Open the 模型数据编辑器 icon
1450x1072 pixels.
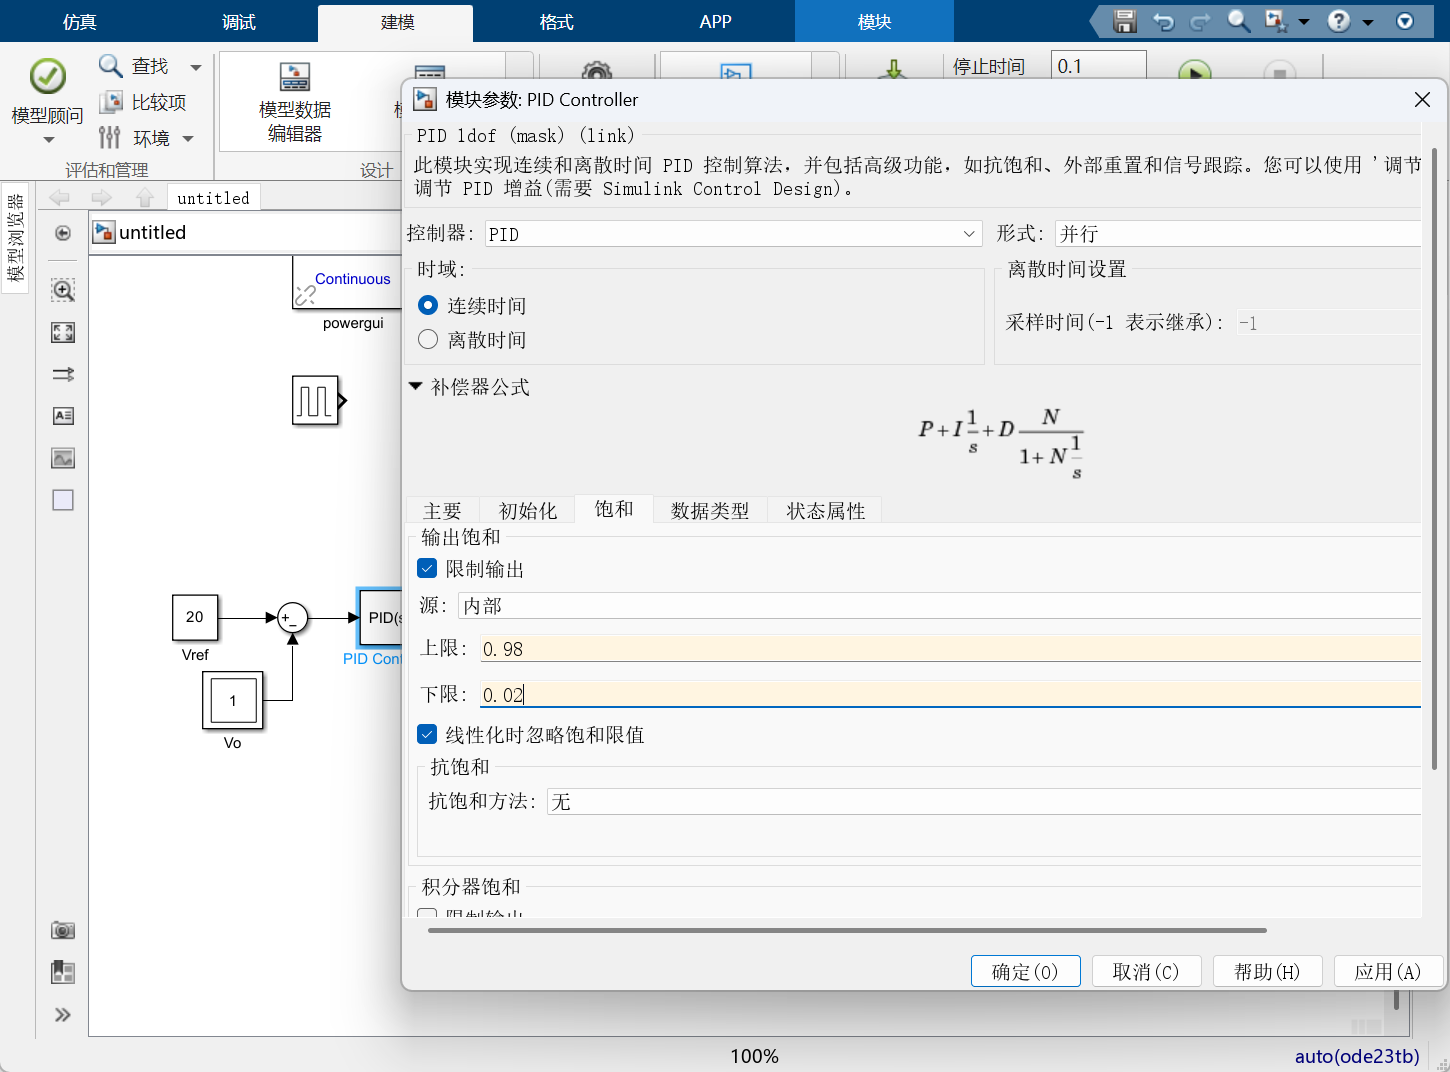pyautogui.click(x=295, y=76)
